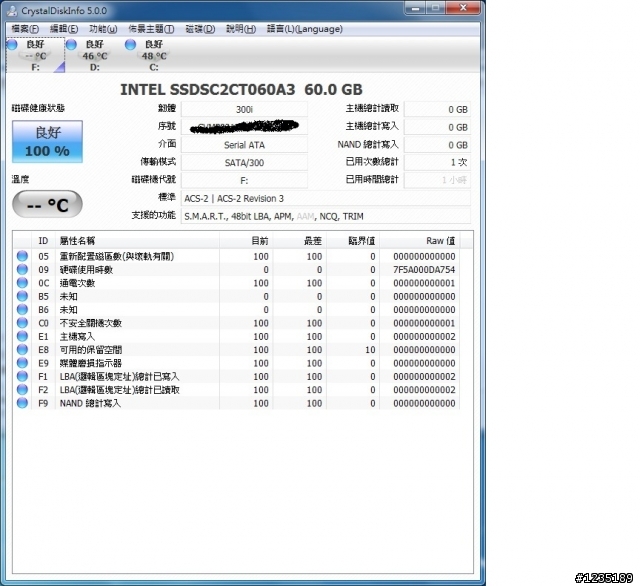Click the status icon of attribute F9

click(x=22, y=403)
